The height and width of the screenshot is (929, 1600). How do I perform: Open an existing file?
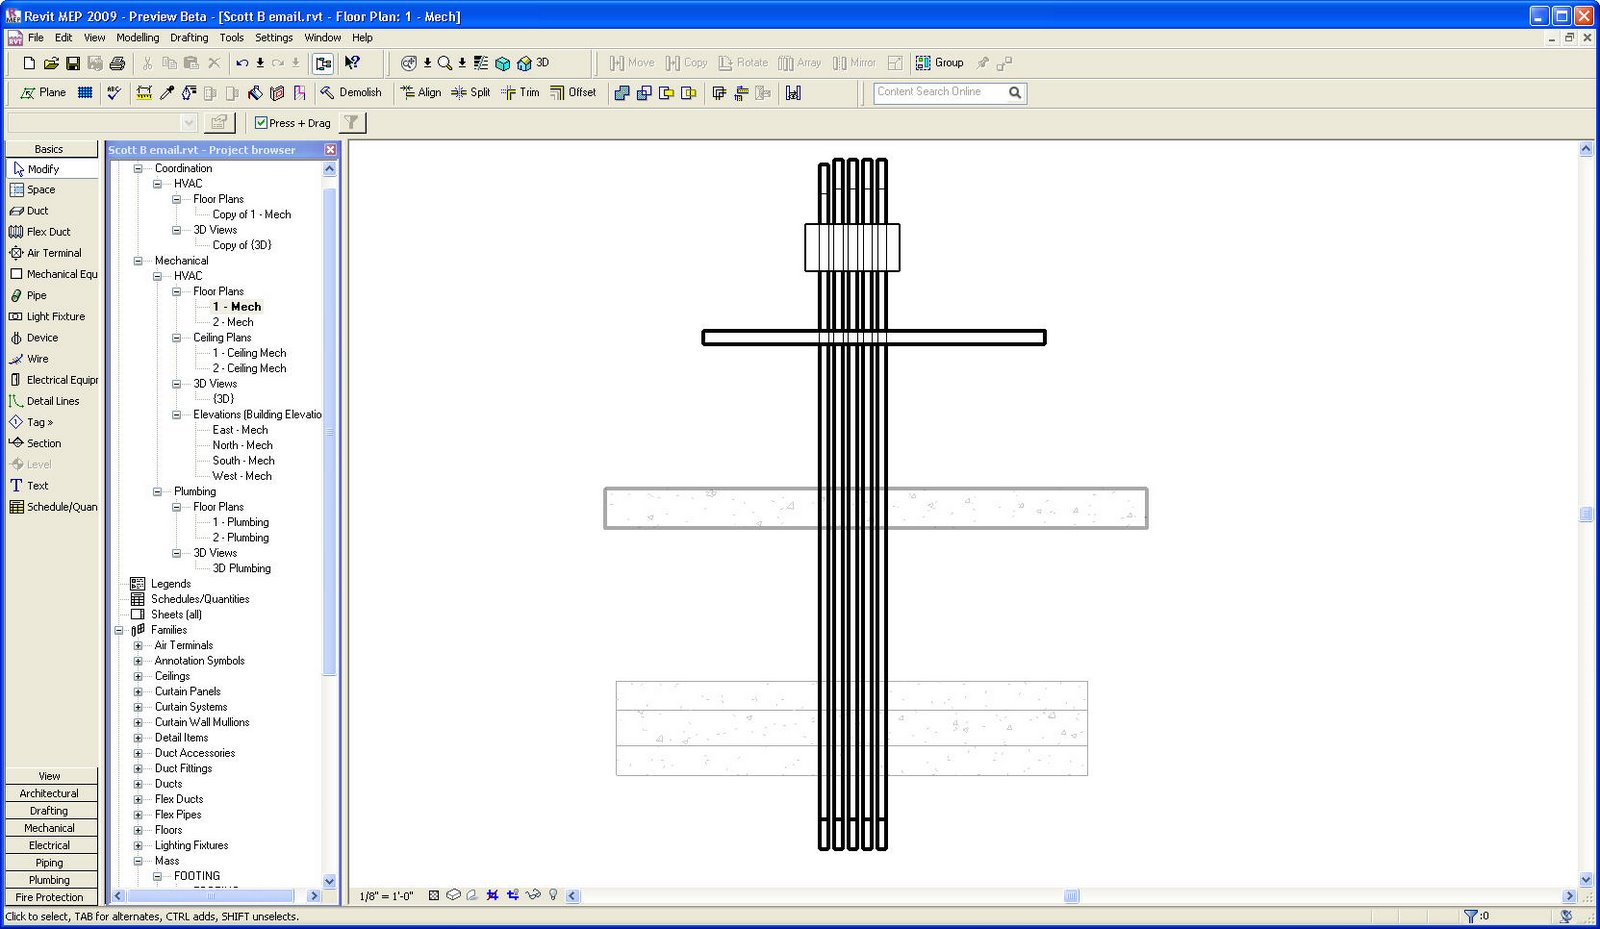[51, 63]
